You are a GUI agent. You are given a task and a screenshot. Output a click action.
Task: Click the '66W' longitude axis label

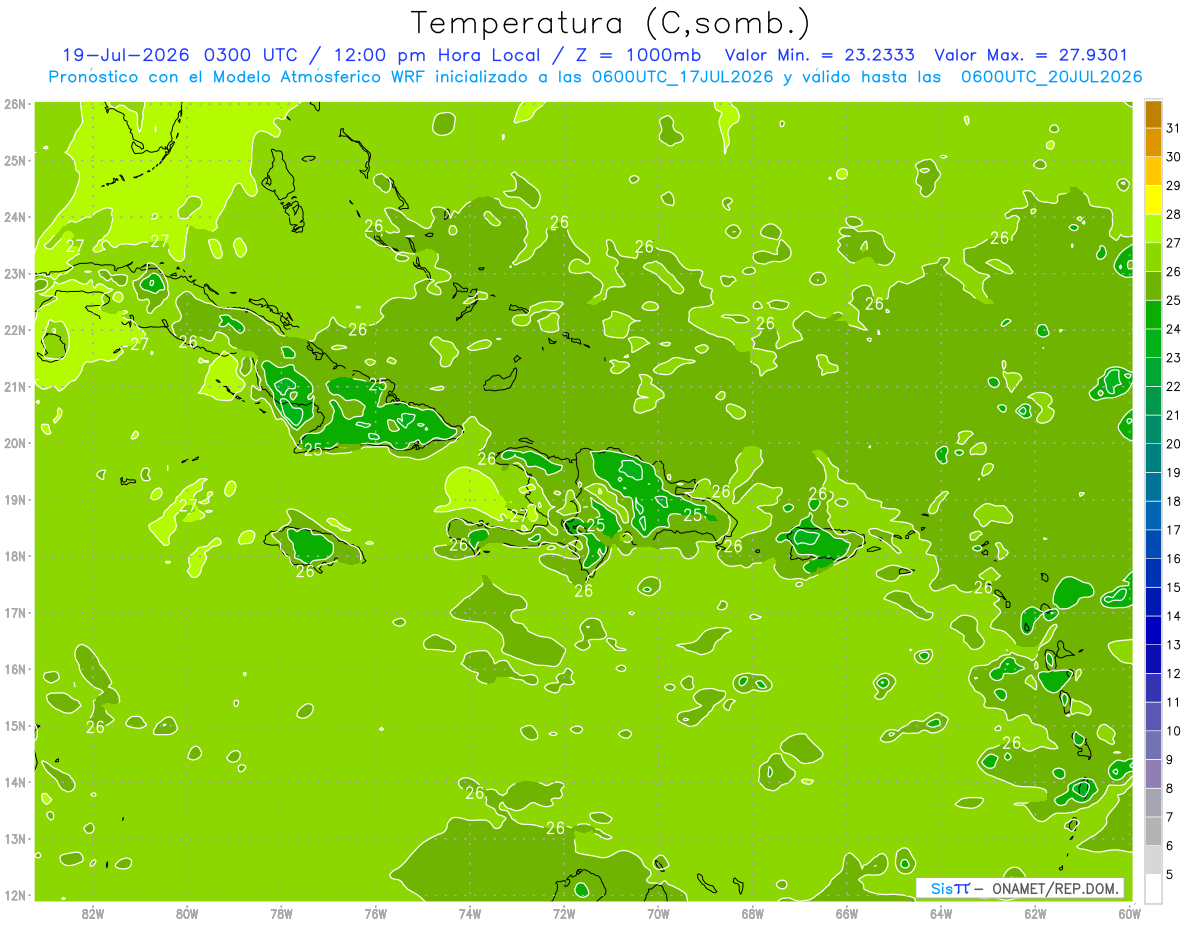click(847, 913)
